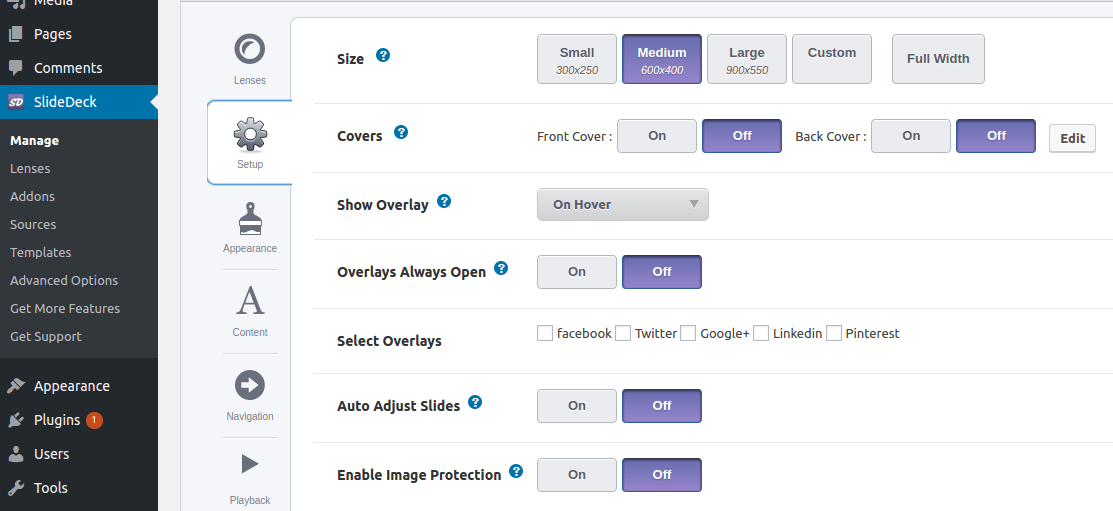Open the Playback play icon tab

click(250, 464)
